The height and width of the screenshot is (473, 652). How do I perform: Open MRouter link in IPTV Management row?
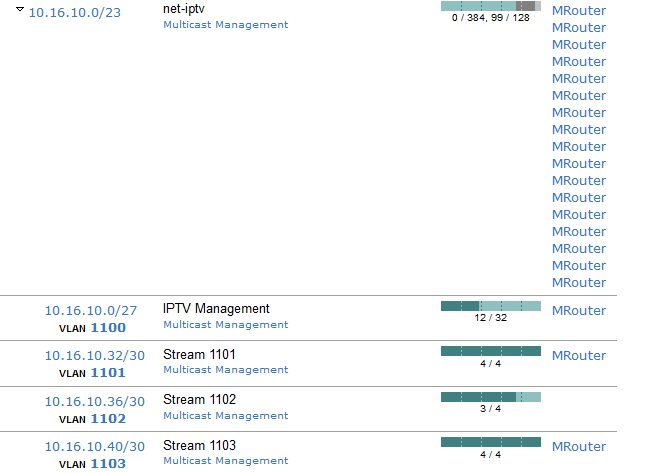579,310
